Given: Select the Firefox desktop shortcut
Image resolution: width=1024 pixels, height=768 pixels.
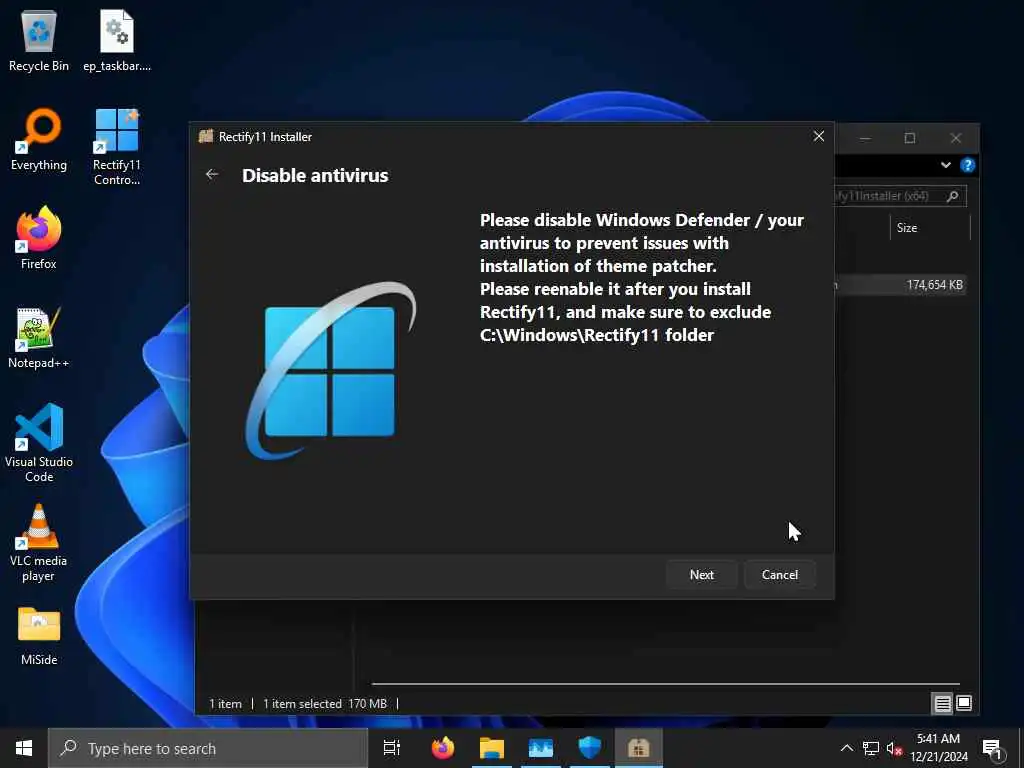Looking at the screenshot, I should 39,238.
